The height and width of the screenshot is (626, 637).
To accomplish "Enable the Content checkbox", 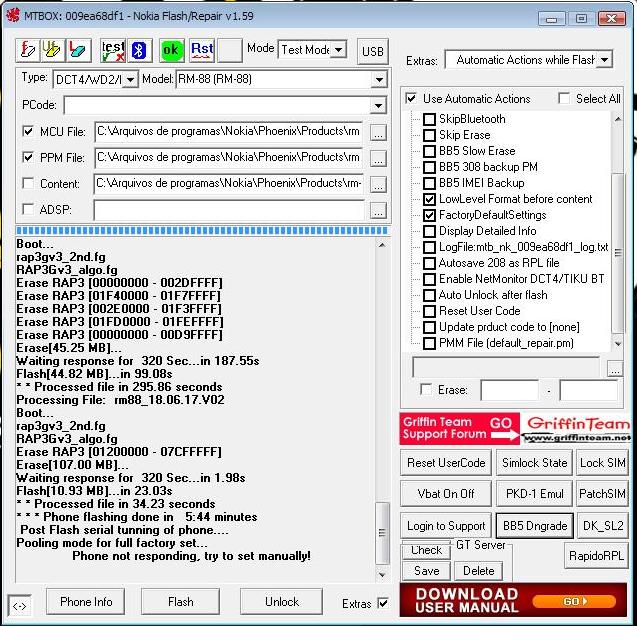I will click(28, 183).
